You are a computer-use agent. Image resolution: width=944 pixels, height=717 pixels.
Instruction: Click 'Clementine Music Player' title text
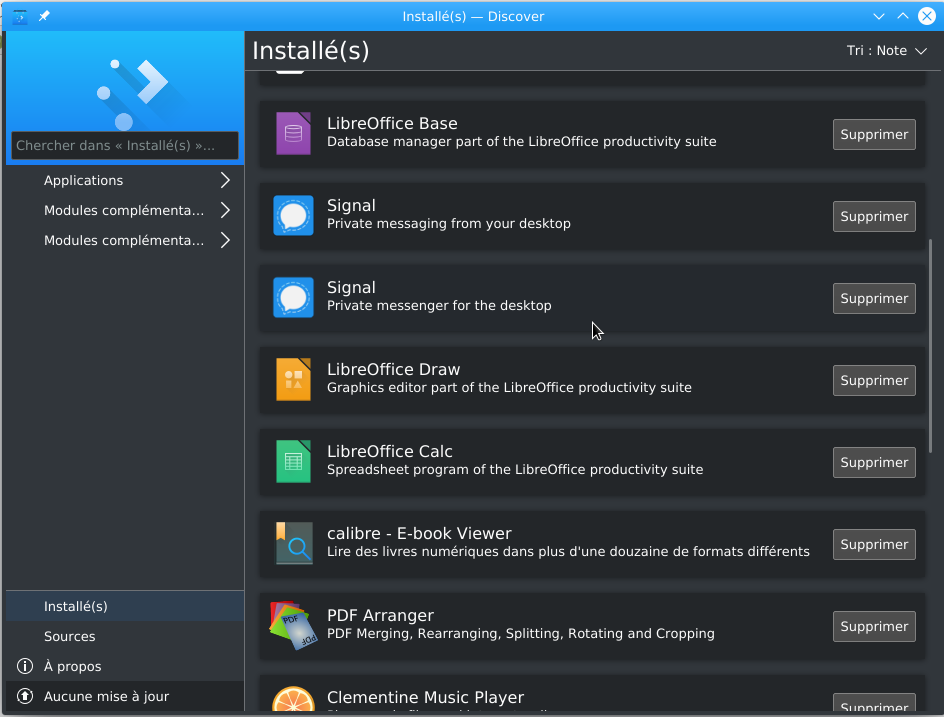coord(425,697)
